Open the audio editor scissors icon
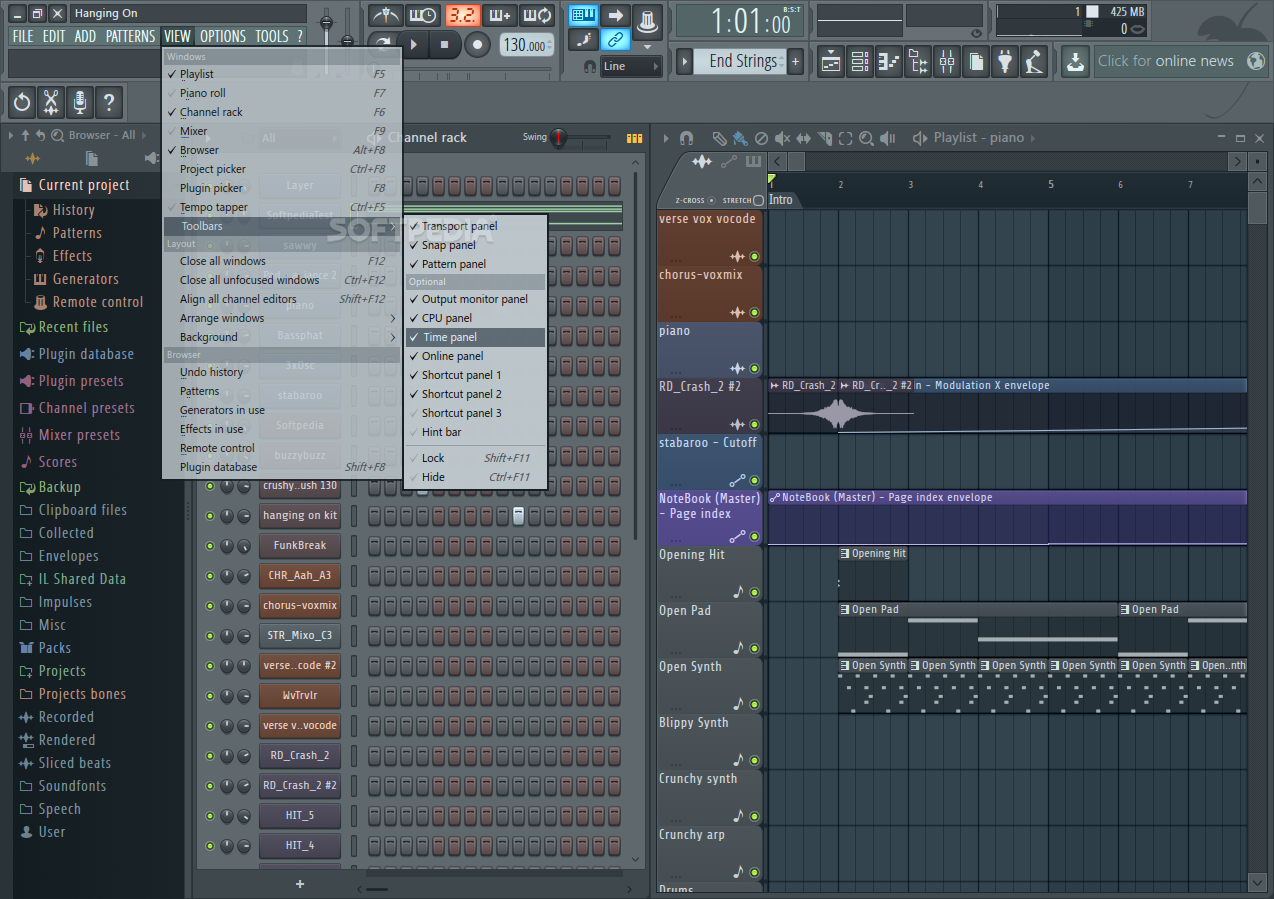Screen dimensions: 1274x899 coord(51,102)
